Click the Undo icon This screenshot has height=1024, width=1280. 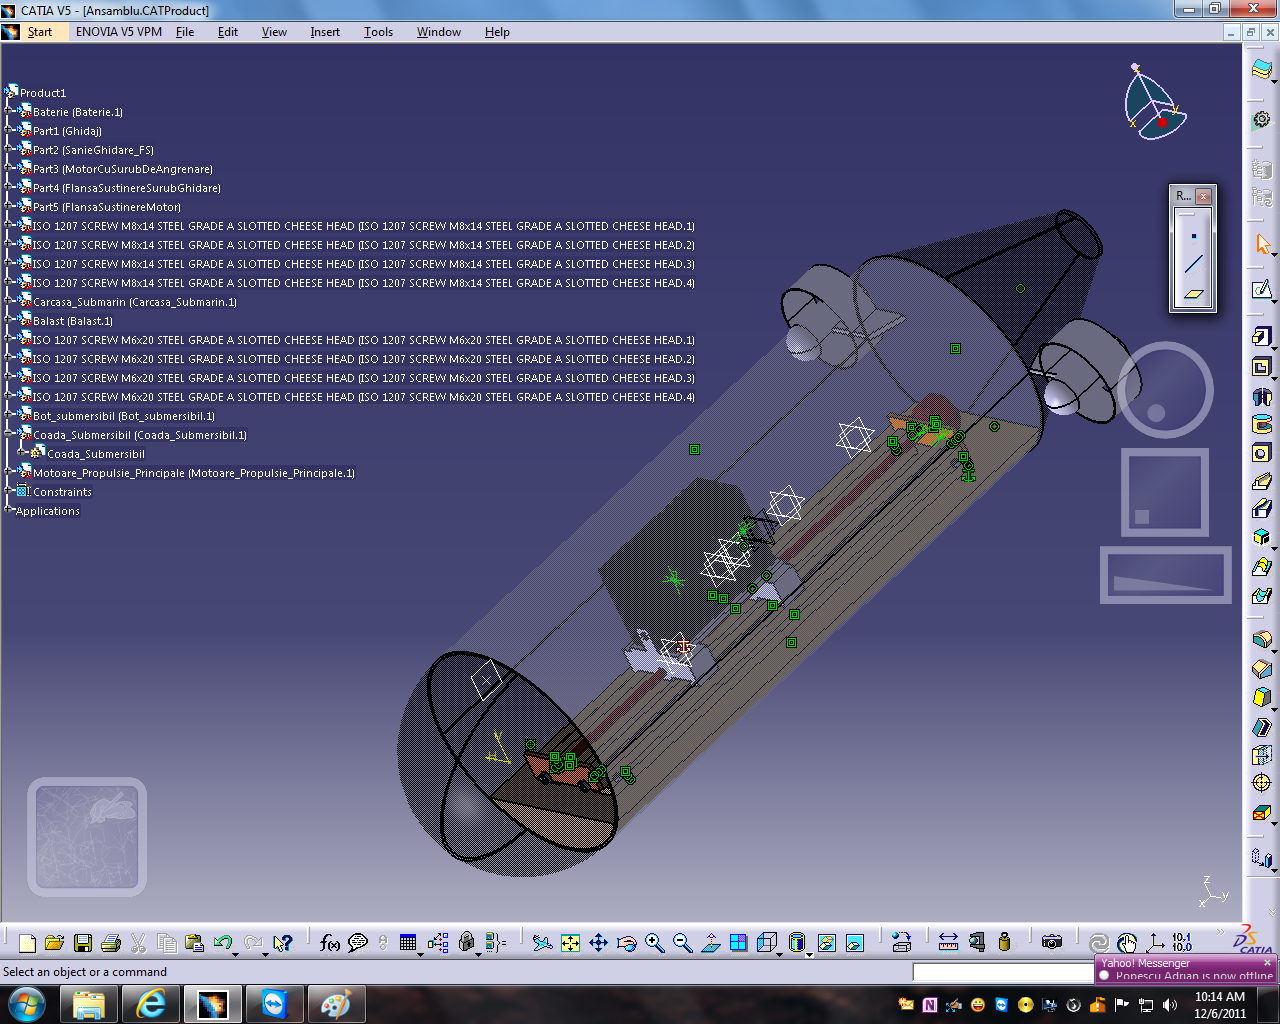pos(221,941)
